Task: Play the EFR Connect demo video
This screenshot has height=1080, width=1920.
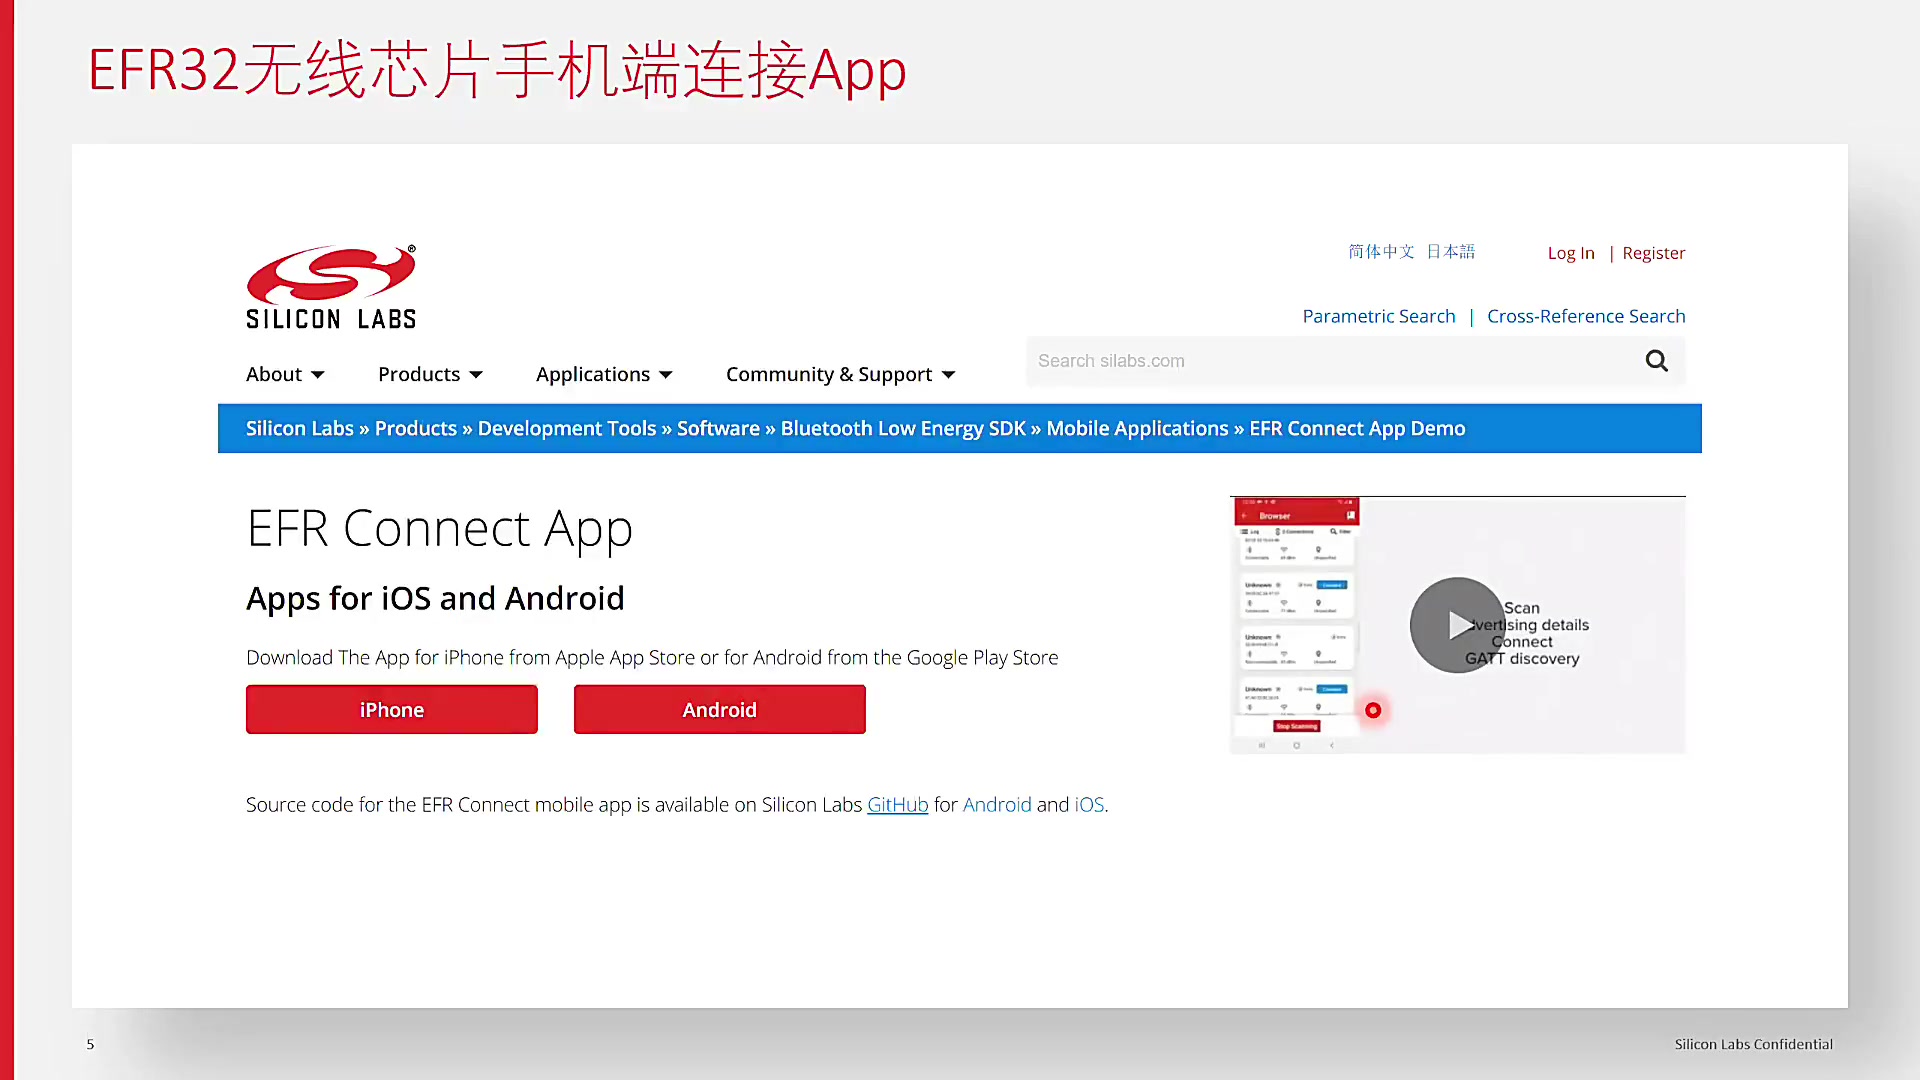Action: (1457, 625)
